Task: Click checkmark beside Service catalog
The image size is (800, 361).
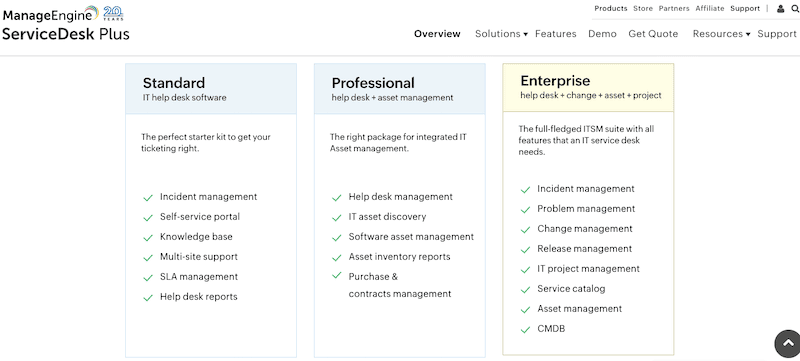Action: pyautogui.click(x=525, y=290)
